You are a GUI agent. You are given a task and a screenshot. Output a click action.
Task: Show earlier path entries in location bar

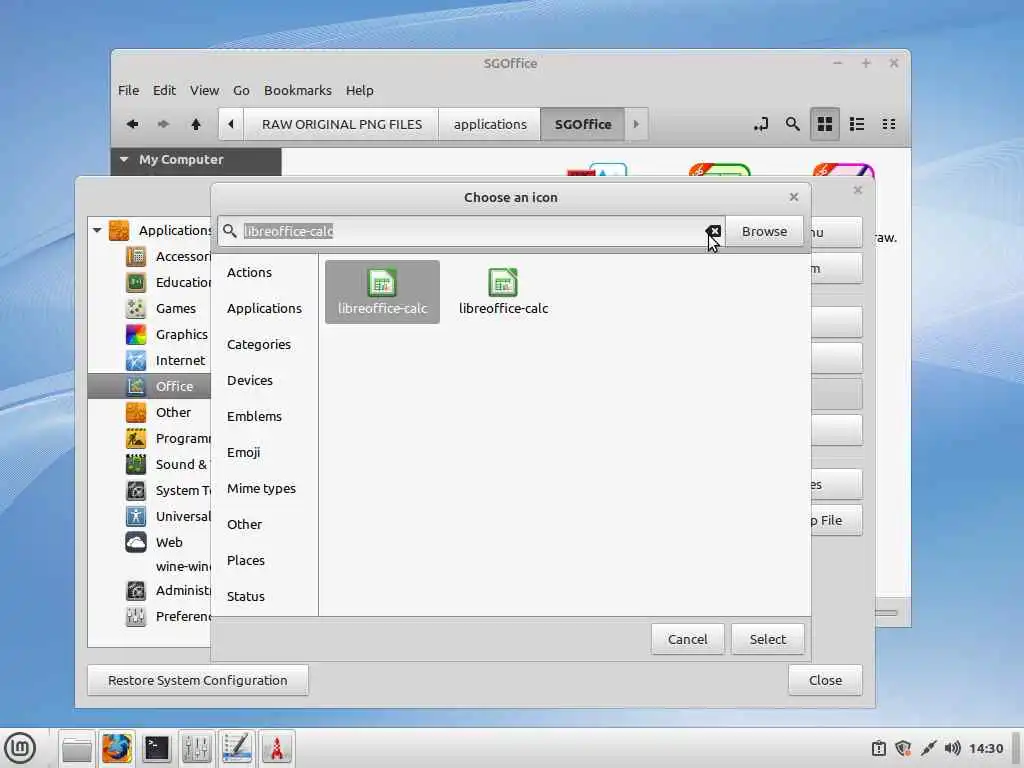231,124
